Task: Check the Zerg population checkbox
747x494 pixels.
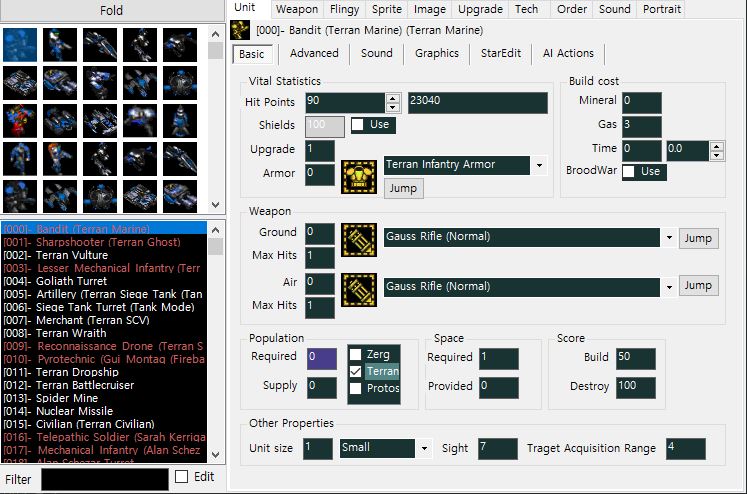Action: coord(355,354)
